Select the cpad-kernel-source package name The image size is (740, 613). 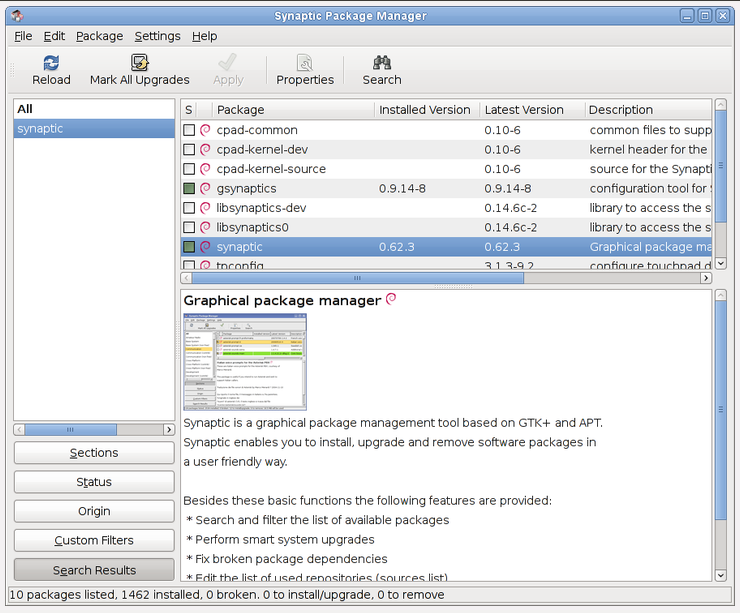(271, 169)
